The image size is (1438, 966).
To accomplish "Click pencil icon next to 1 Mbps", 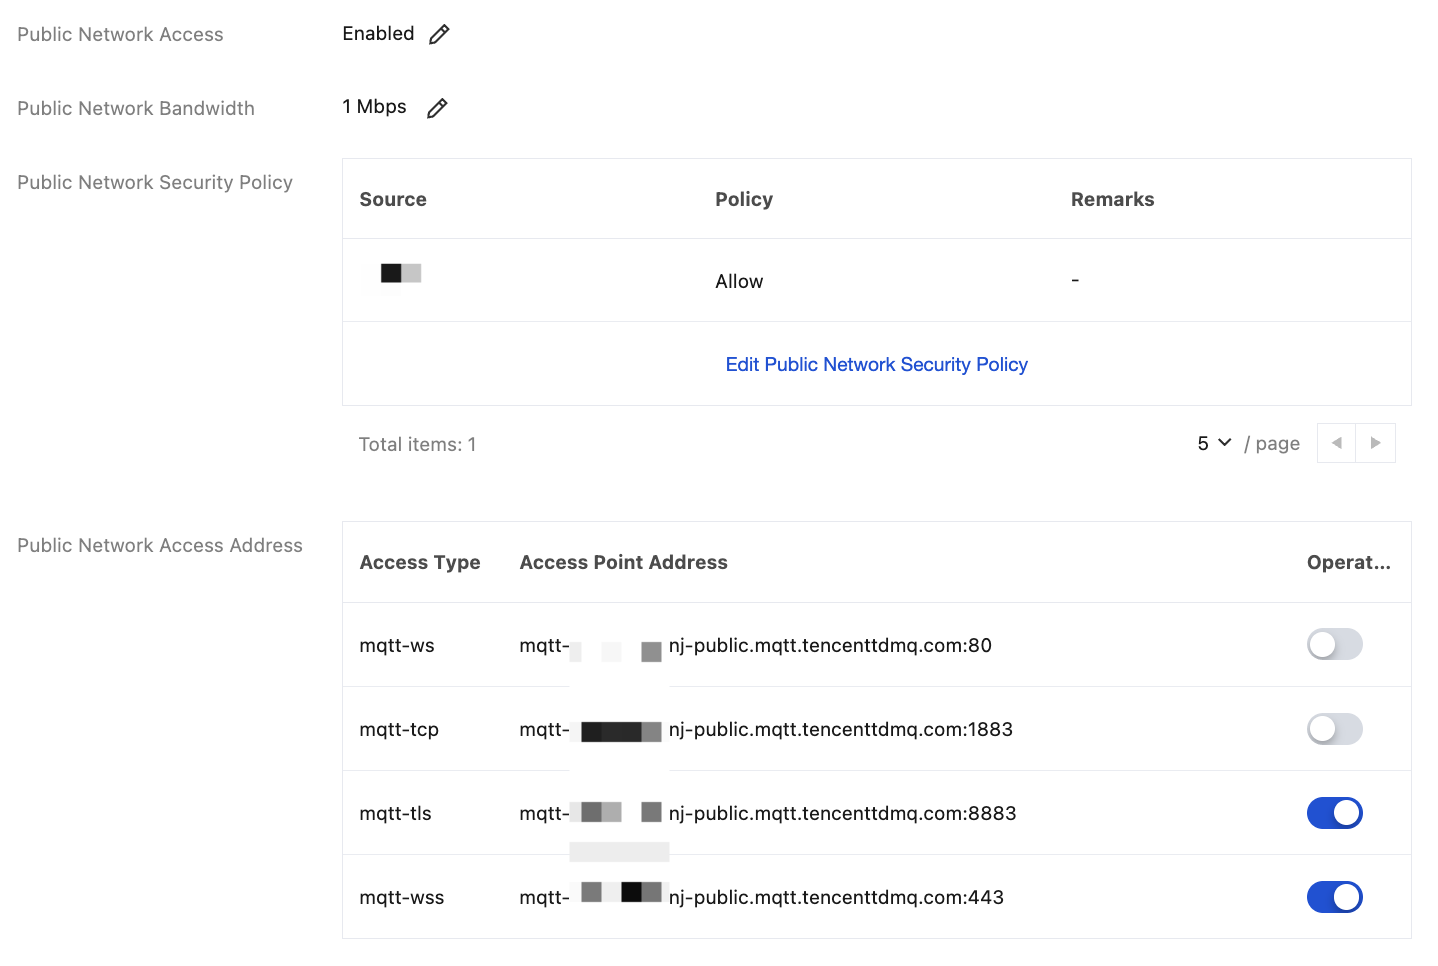I will [x=437, y=108].
